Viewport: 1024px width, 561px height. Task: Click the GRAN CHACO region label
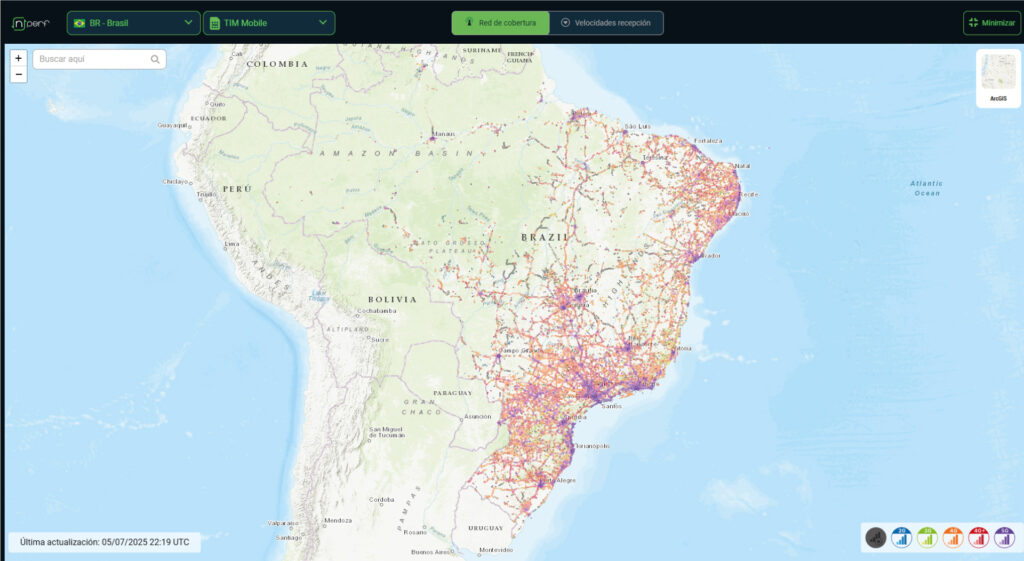click(x=421, y=407)
